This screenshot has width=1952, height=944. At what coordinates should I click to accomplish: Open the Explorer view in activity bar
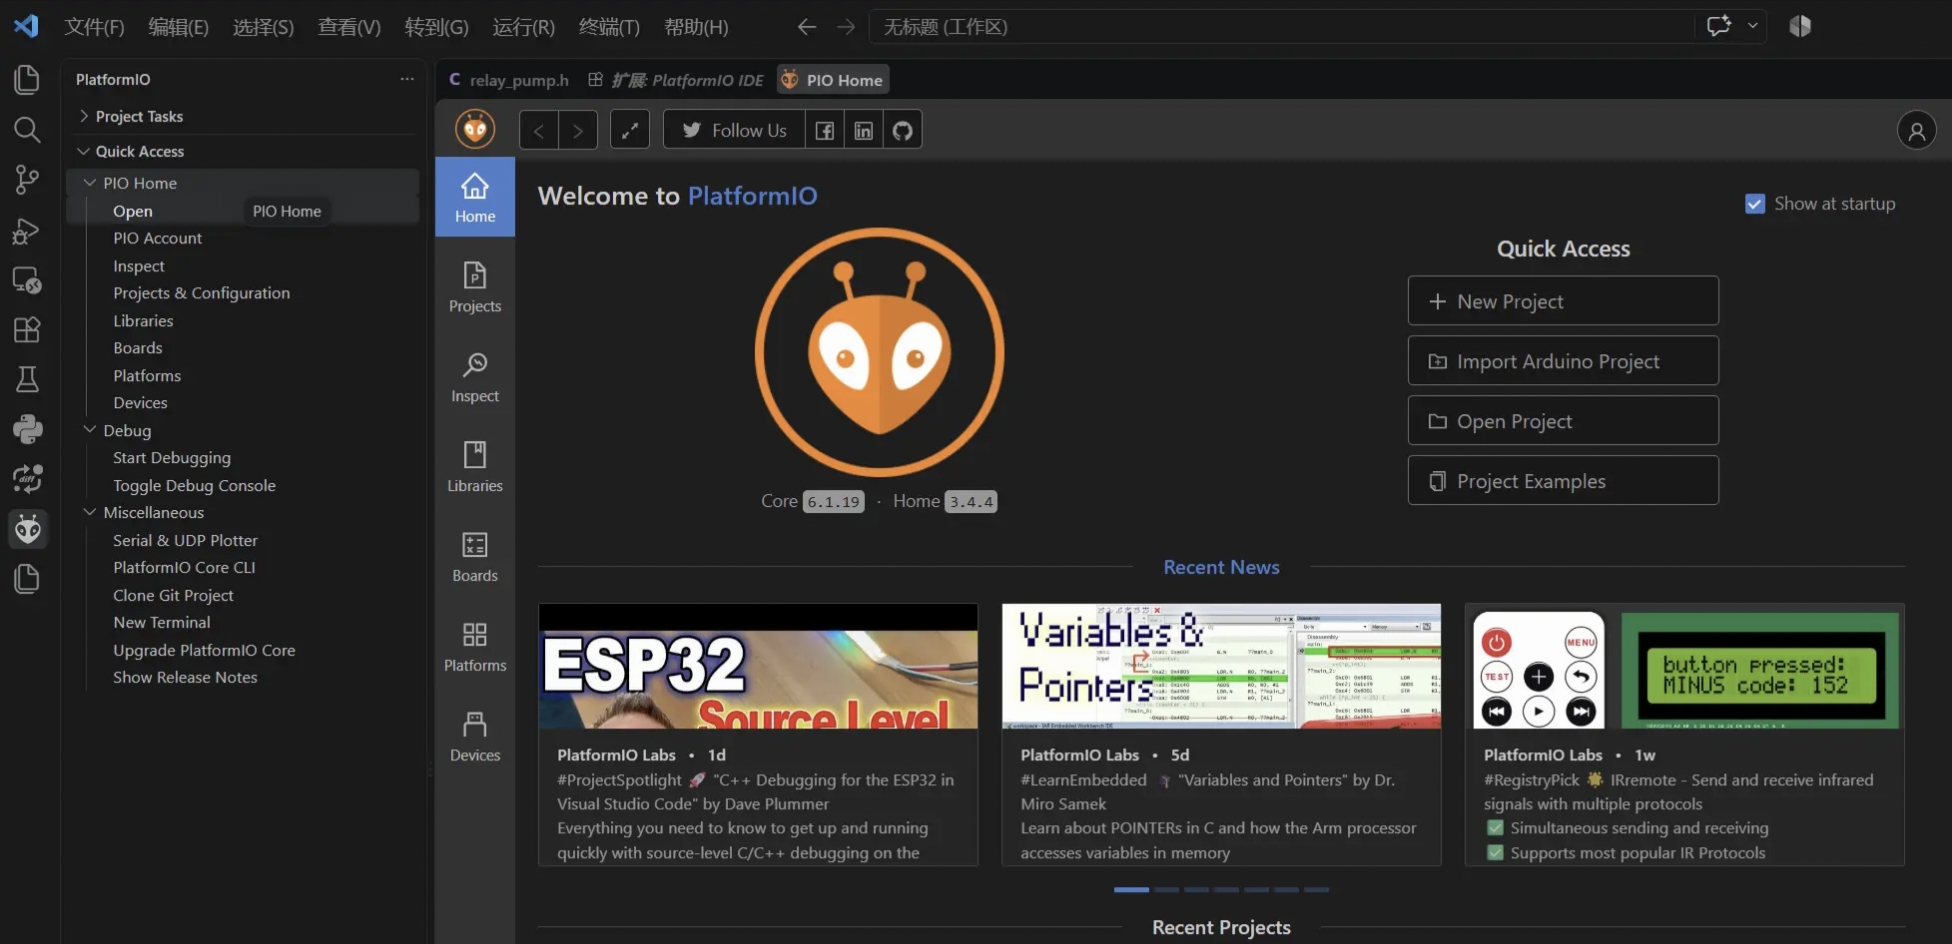(x=27, y=79)
